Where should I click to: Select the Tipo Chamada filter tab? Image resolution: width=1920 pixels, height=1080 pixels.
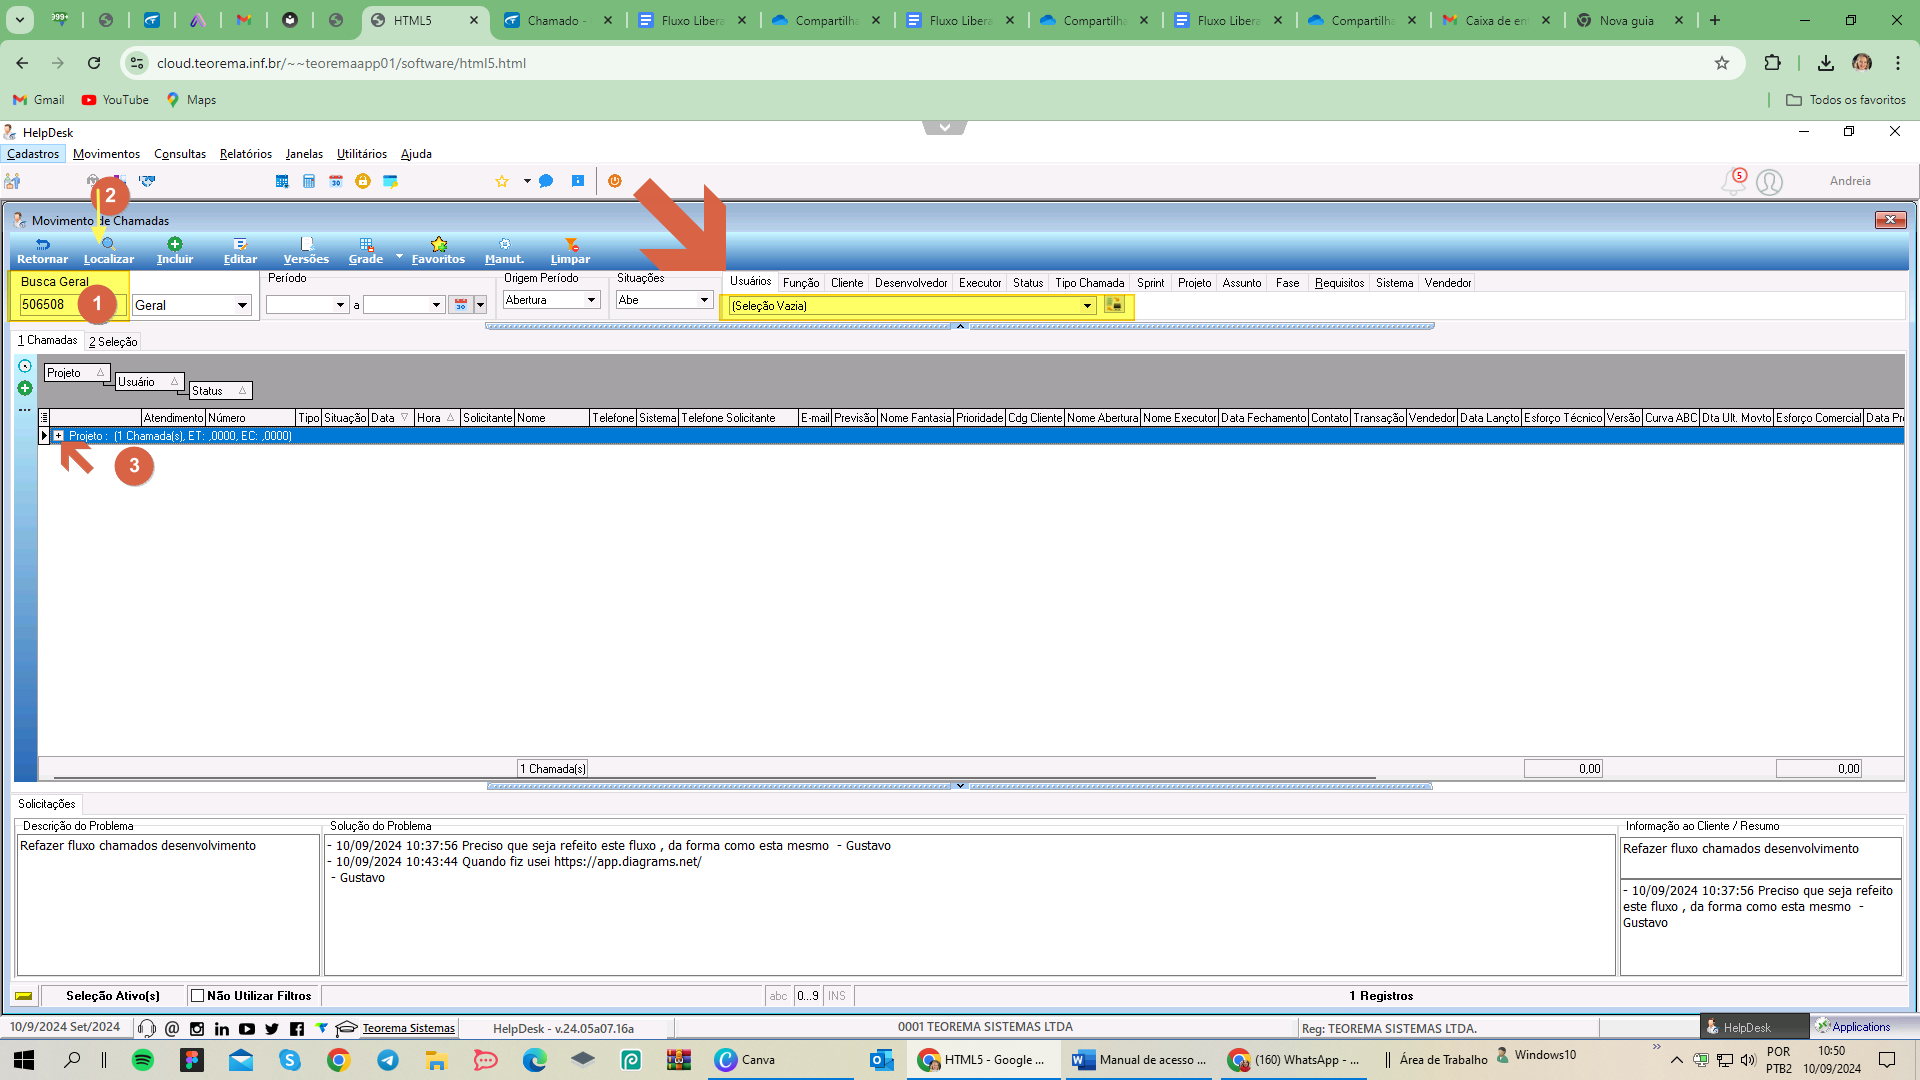point(1089,283)
